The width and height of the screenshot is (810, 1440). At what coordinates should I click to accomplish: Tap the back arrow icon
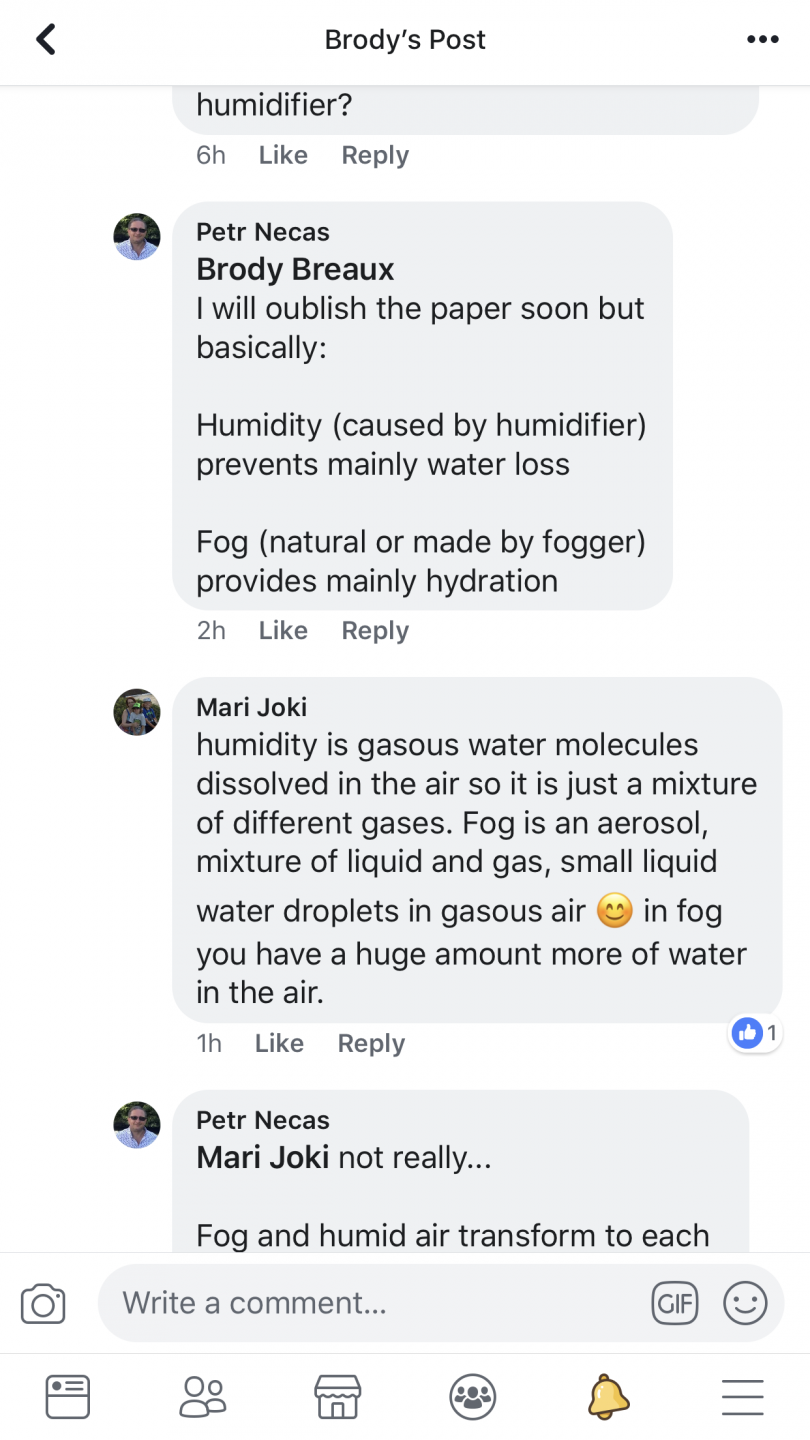46,40
